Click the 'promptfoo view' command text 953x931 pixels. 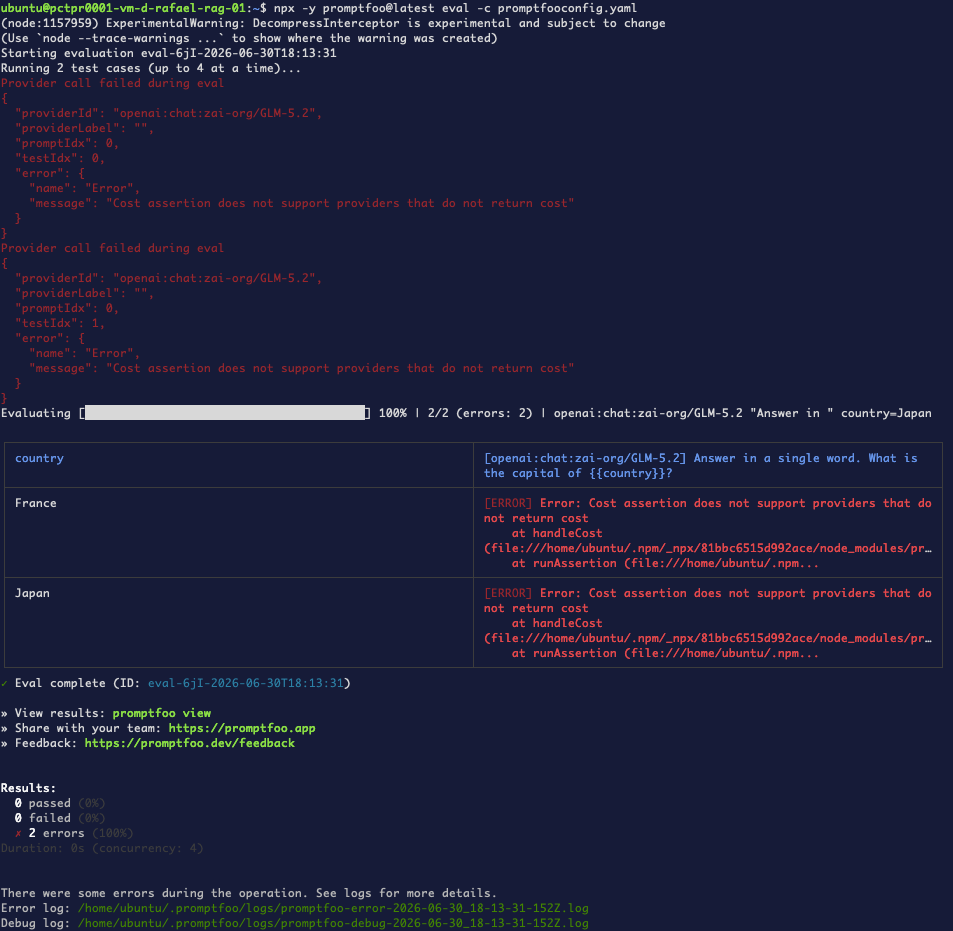[x=162, y=713]
